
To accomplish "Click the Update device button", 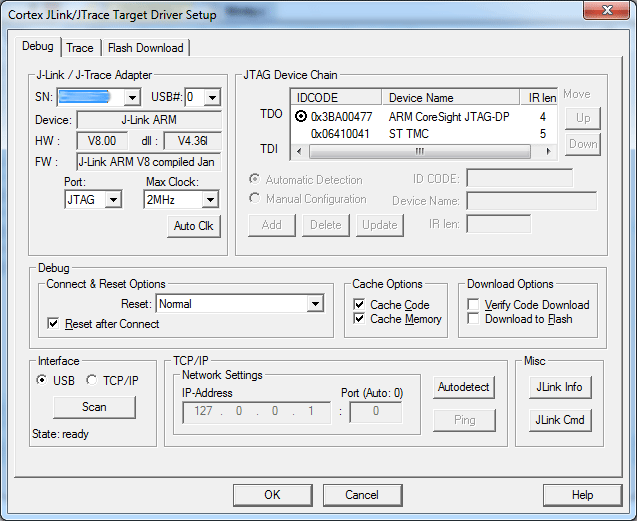I will pos(380,225).
